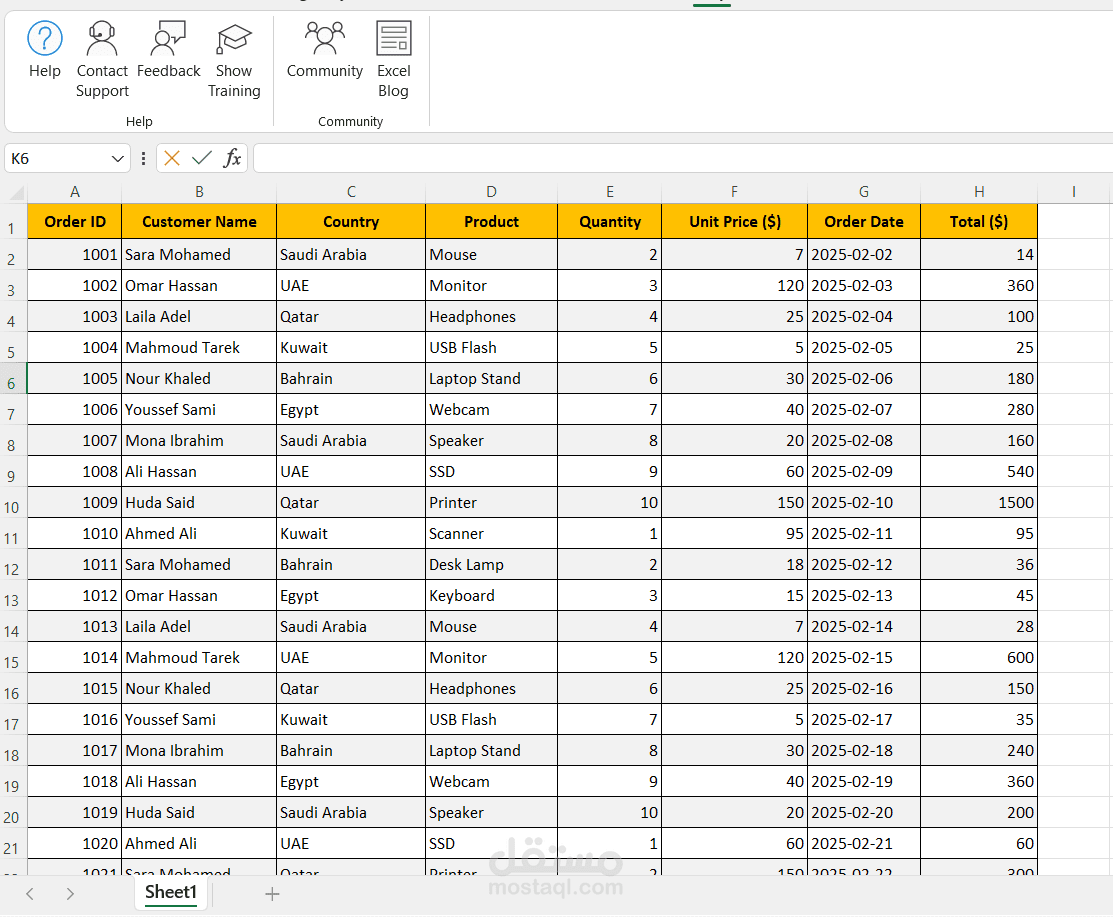This screenshot has height=917, width=1113.
Task: Add a new worksheet with the plus button
Action: click(272, 893)
